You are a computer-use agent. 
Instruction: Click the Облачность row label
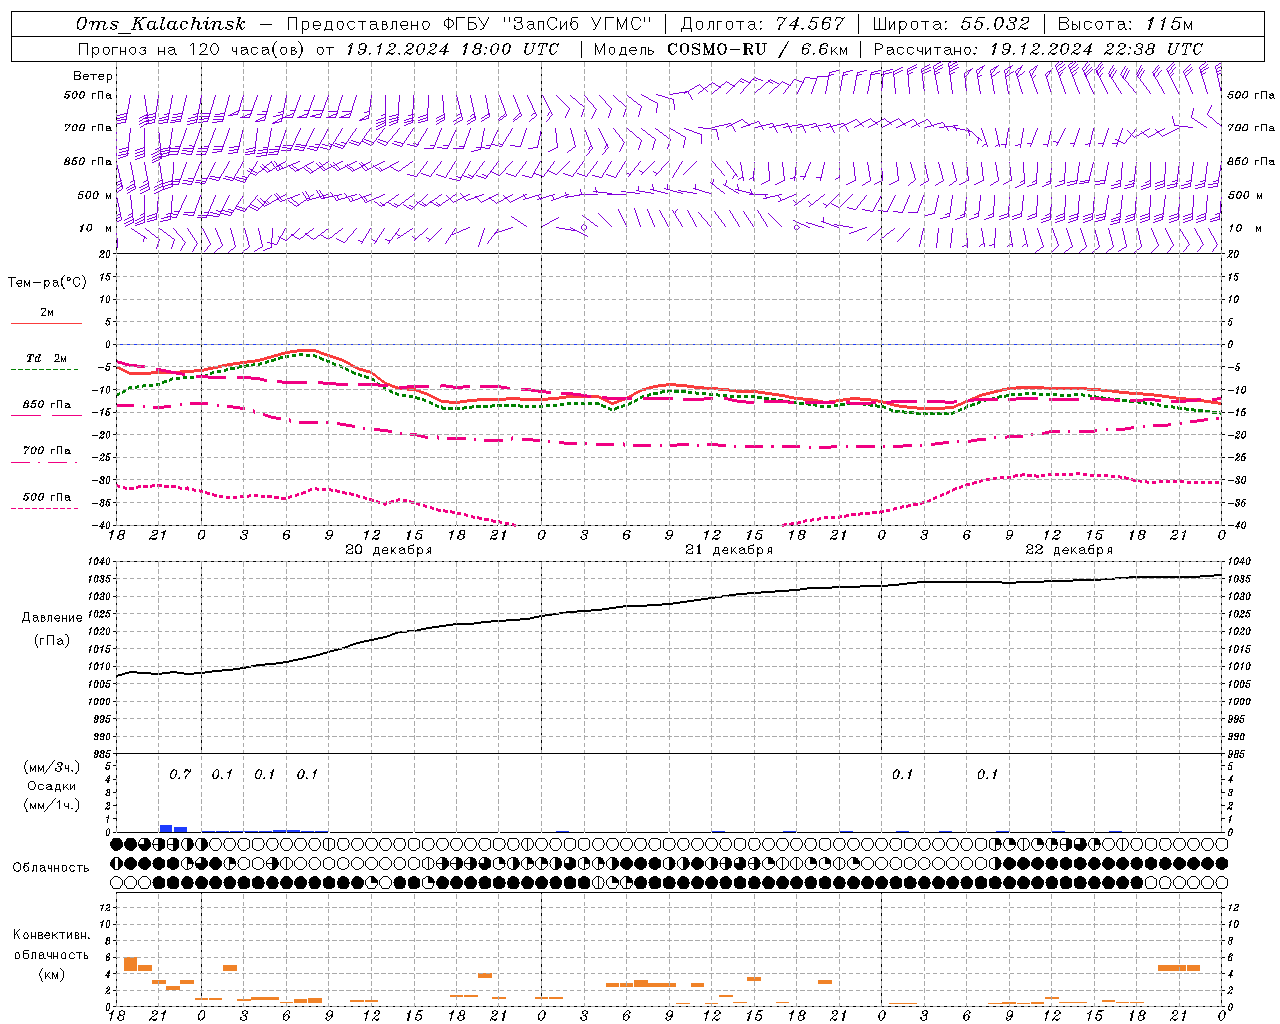(51, 867)
